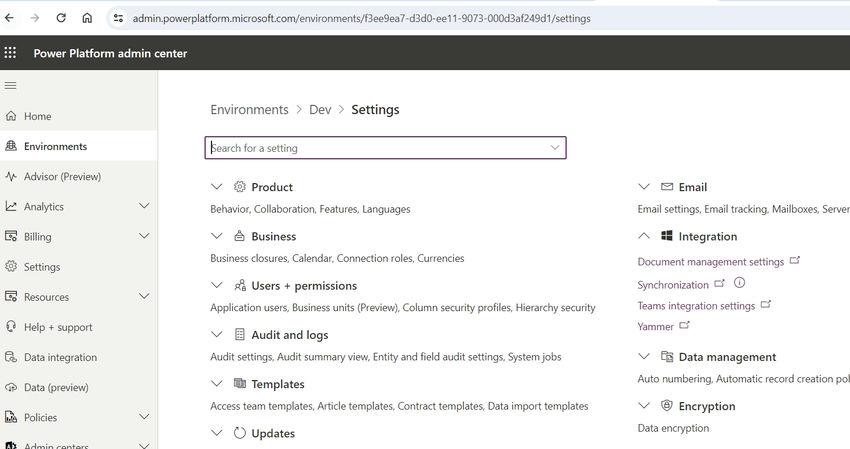Go to Dev in the breadcrumb
The height and width of the screenshot is (449, 850).
coord(320,110)
